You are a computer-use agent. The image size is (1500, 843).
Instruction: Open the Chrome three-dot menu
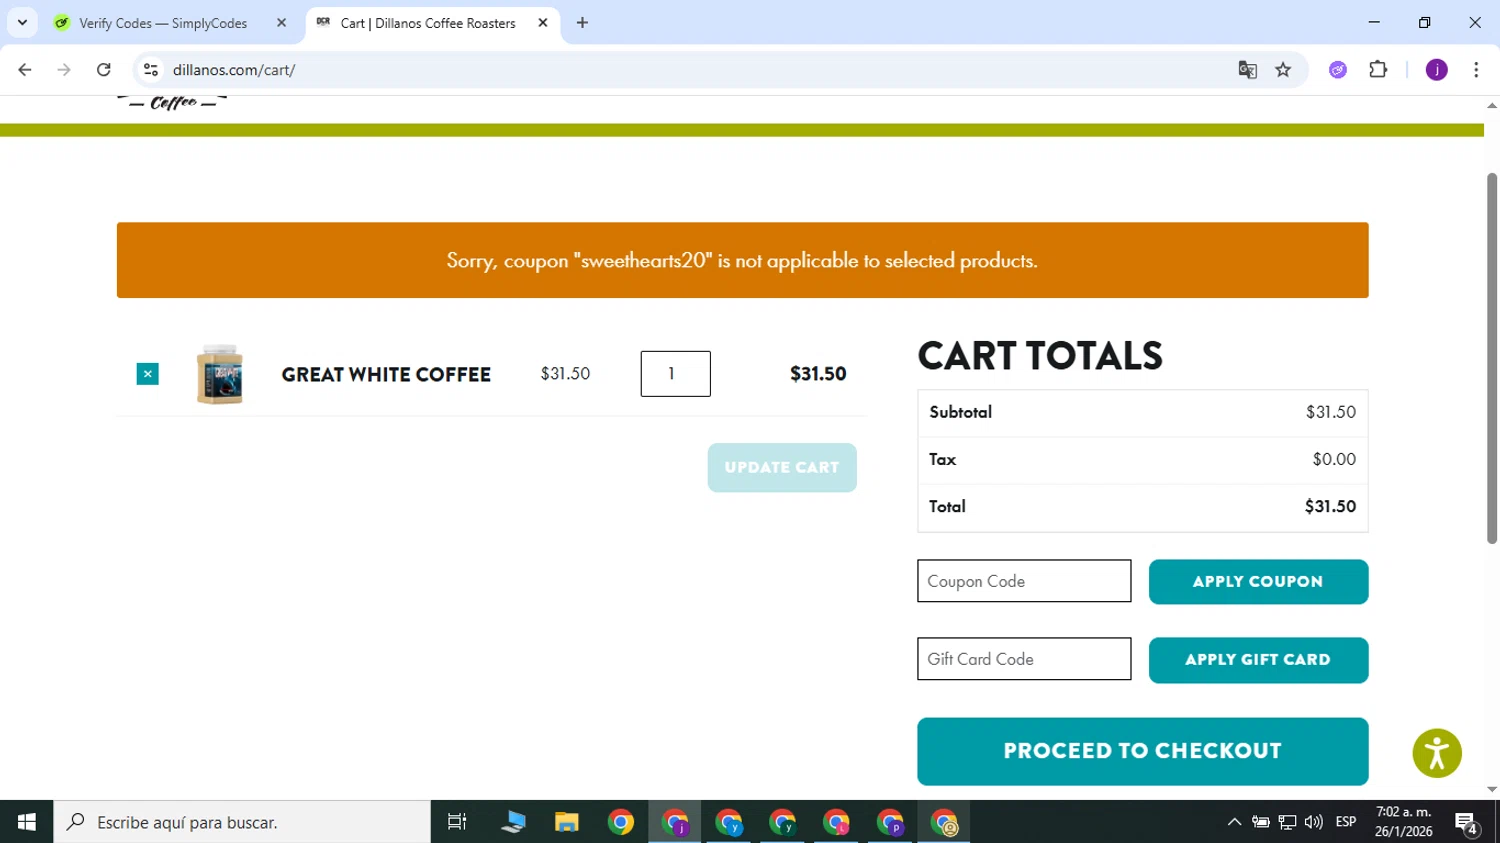[x=1476, y=70]
